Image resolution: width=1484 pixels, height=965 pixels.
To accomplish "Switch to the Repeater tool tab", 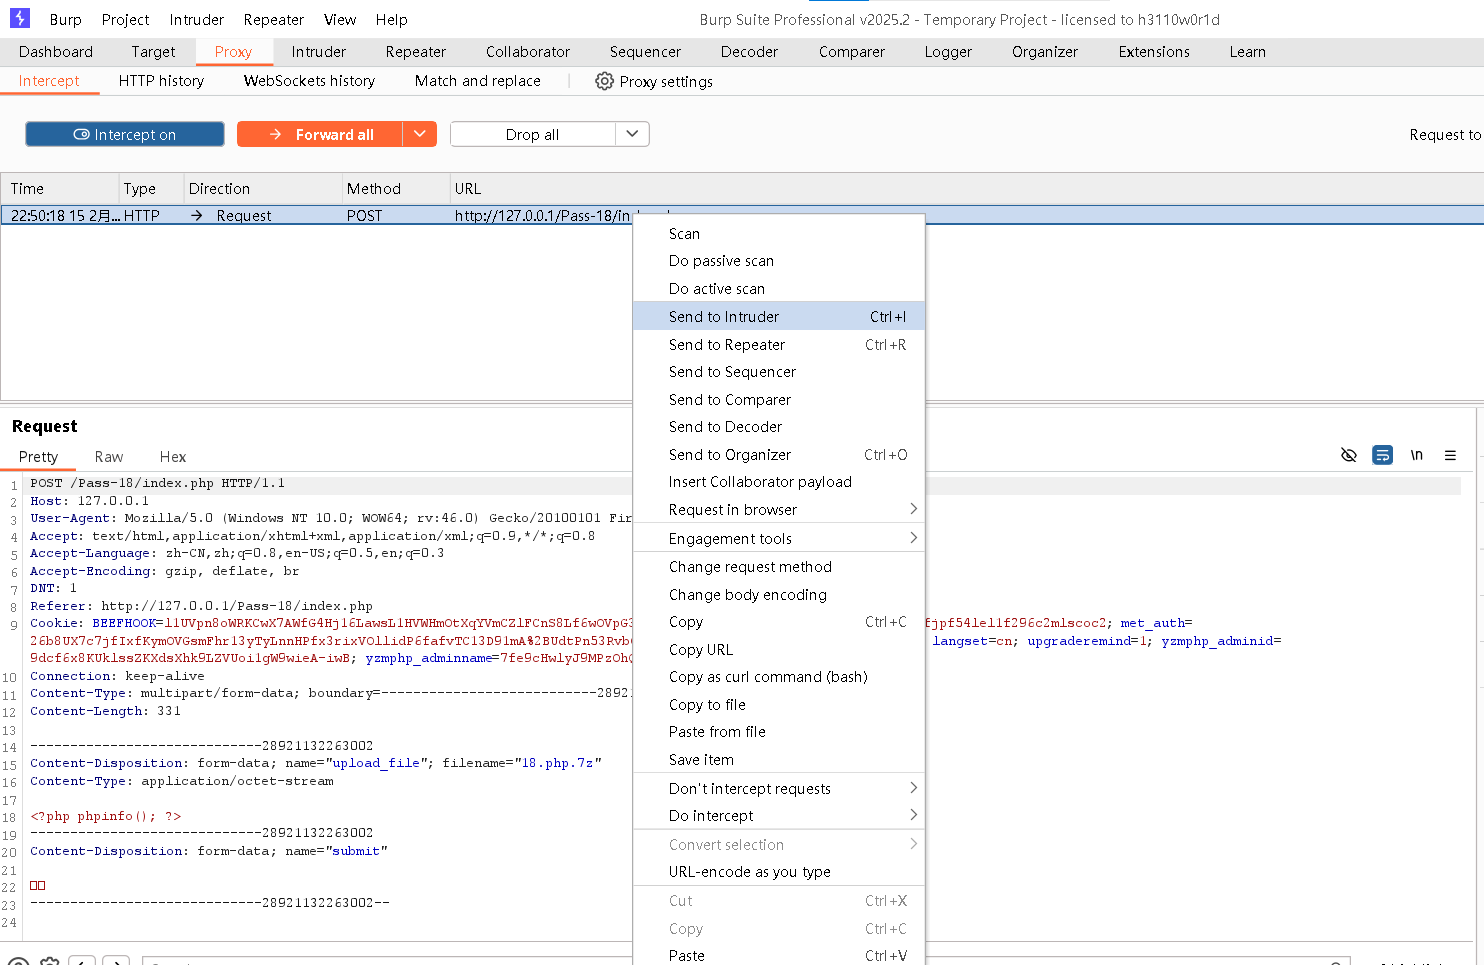I will pyautogui.click(x=416, y=52).
